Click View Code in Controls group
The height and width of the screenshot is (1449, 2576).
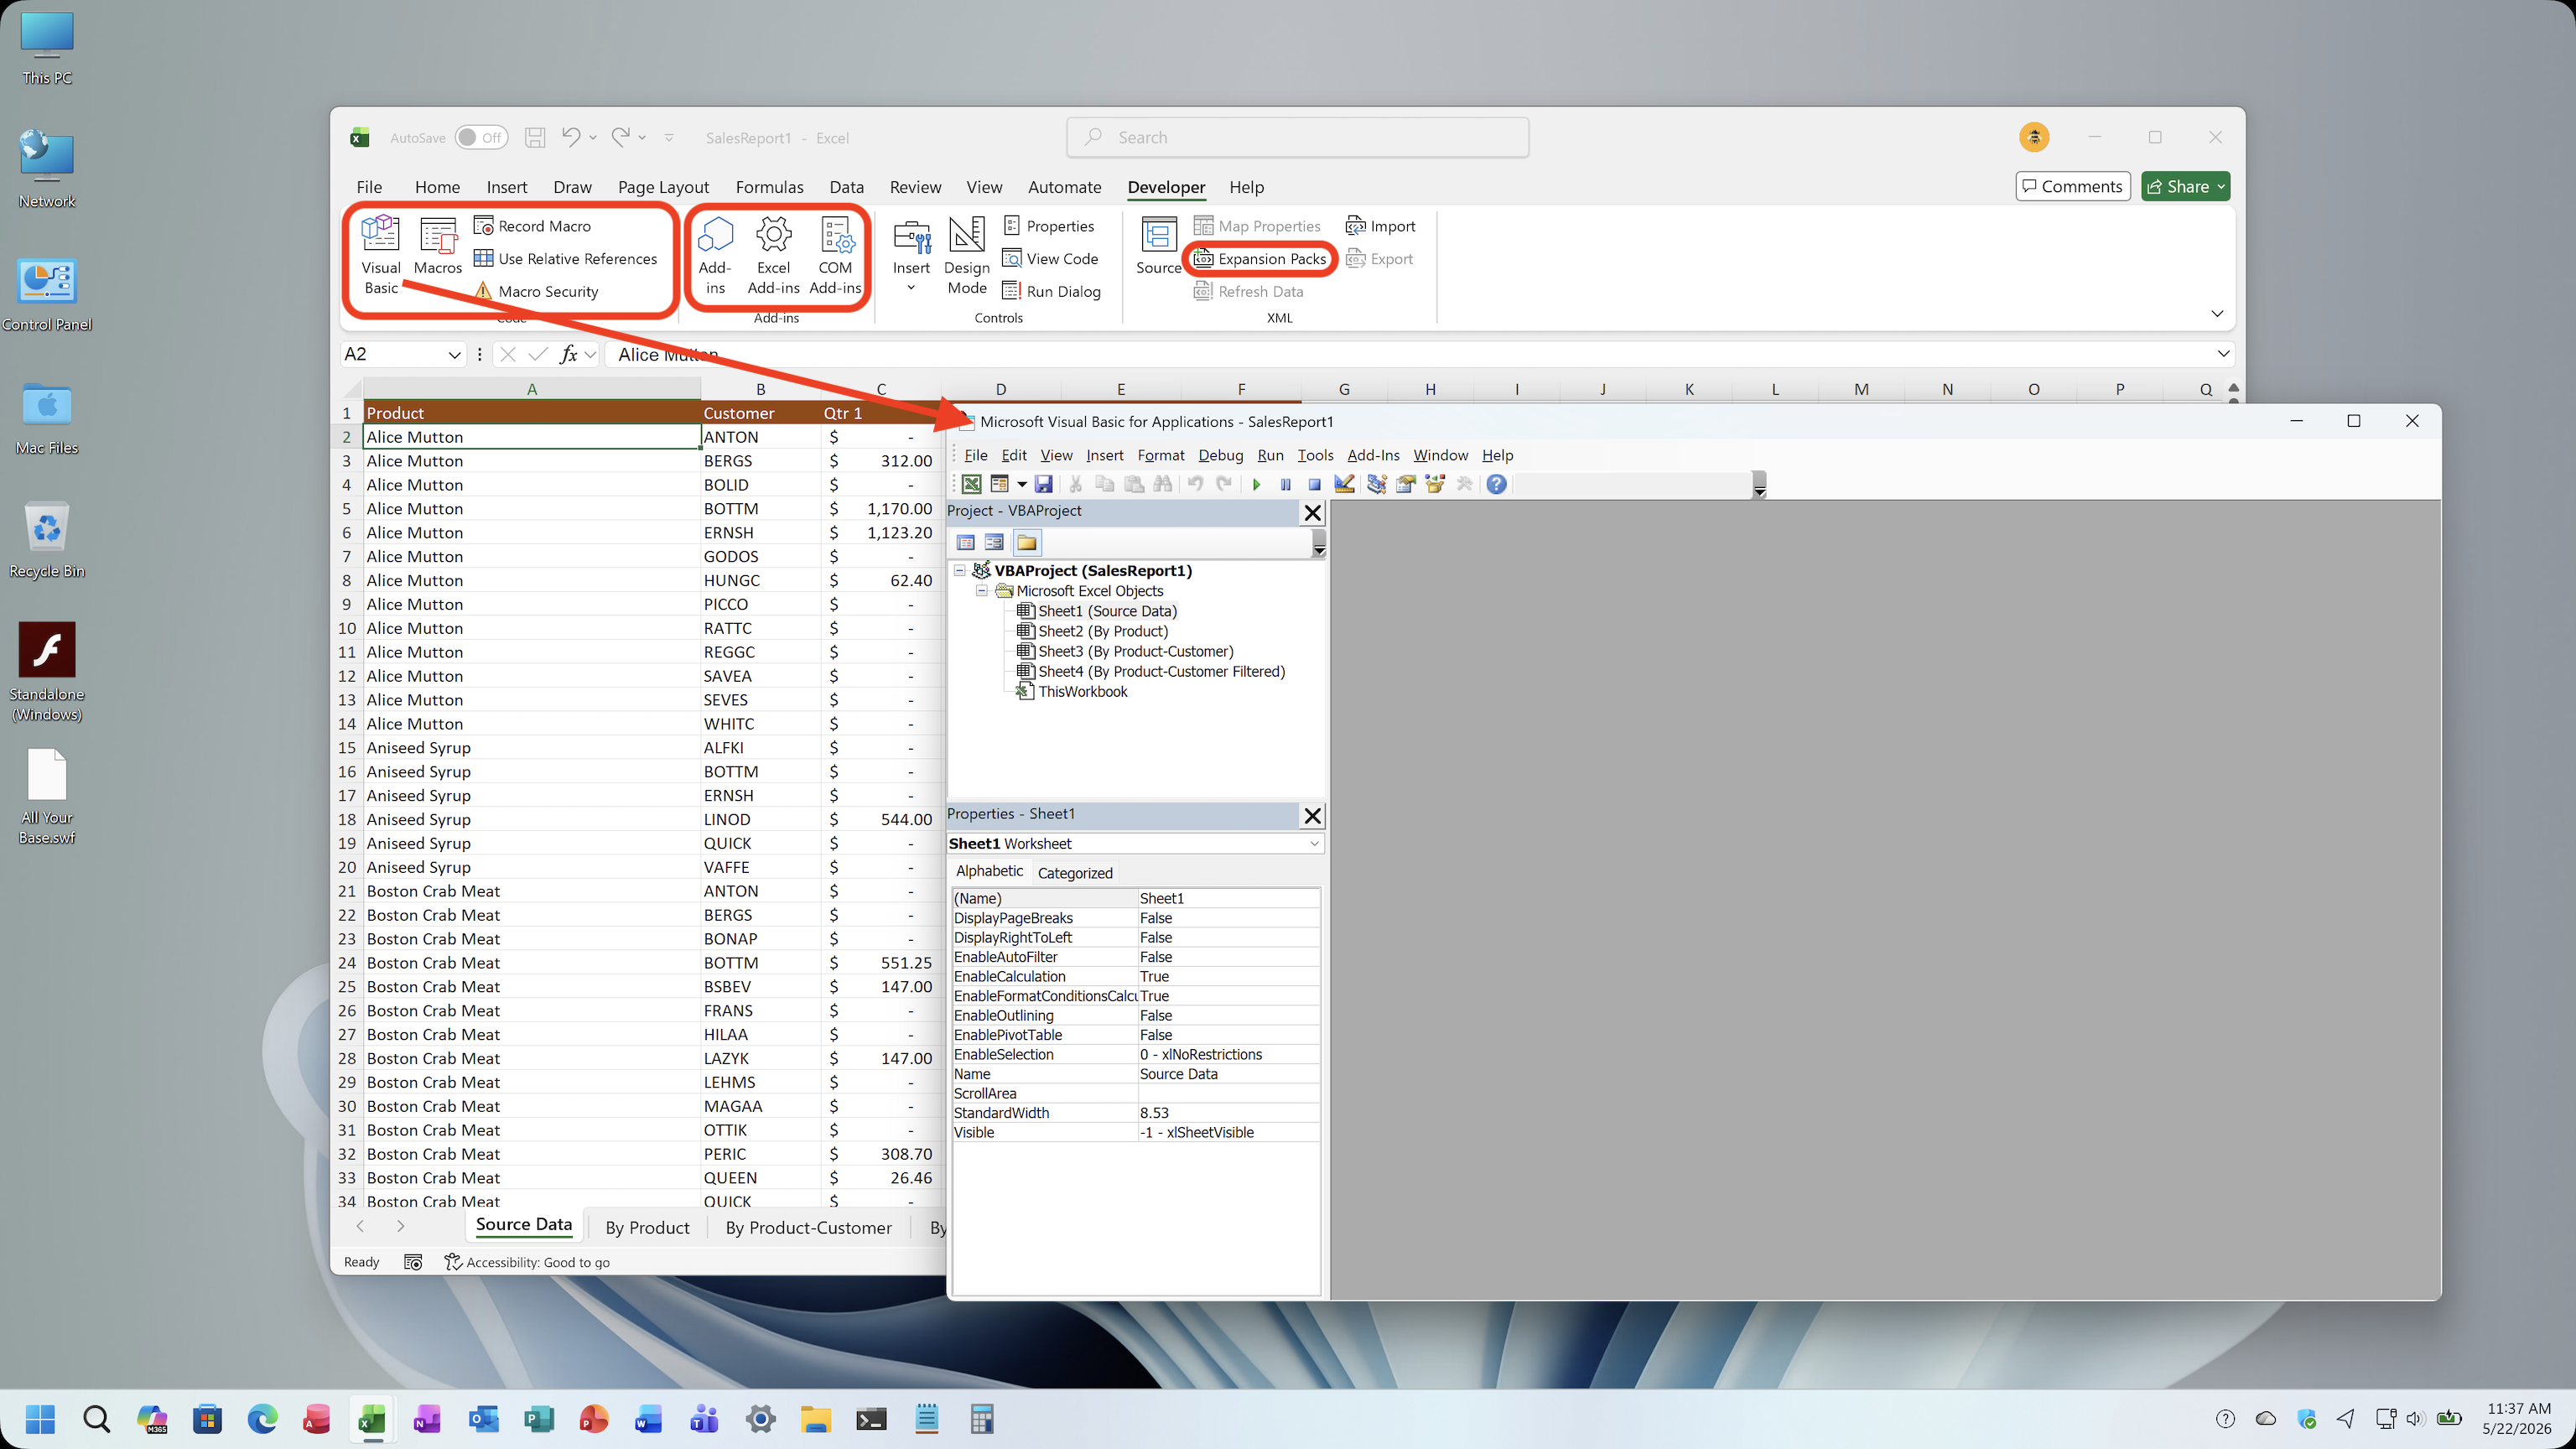click(x=1050, y=259)
